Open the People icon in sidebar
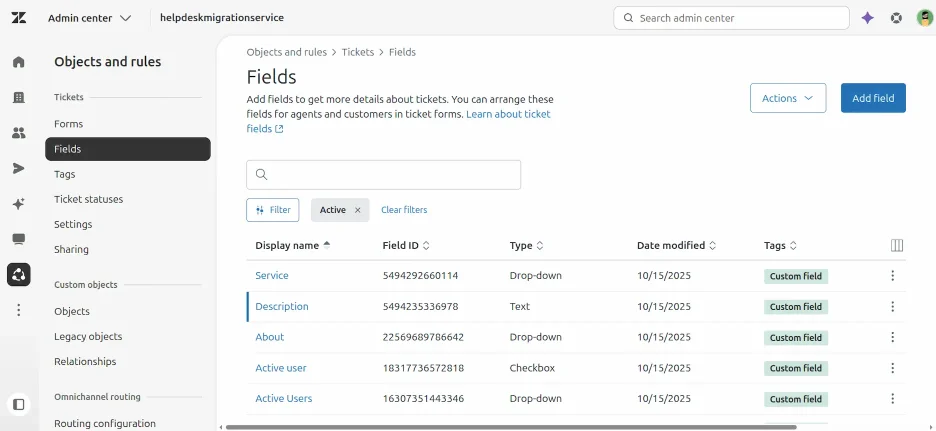The width and height of the screenshot is (936, 431). (19, 133)
